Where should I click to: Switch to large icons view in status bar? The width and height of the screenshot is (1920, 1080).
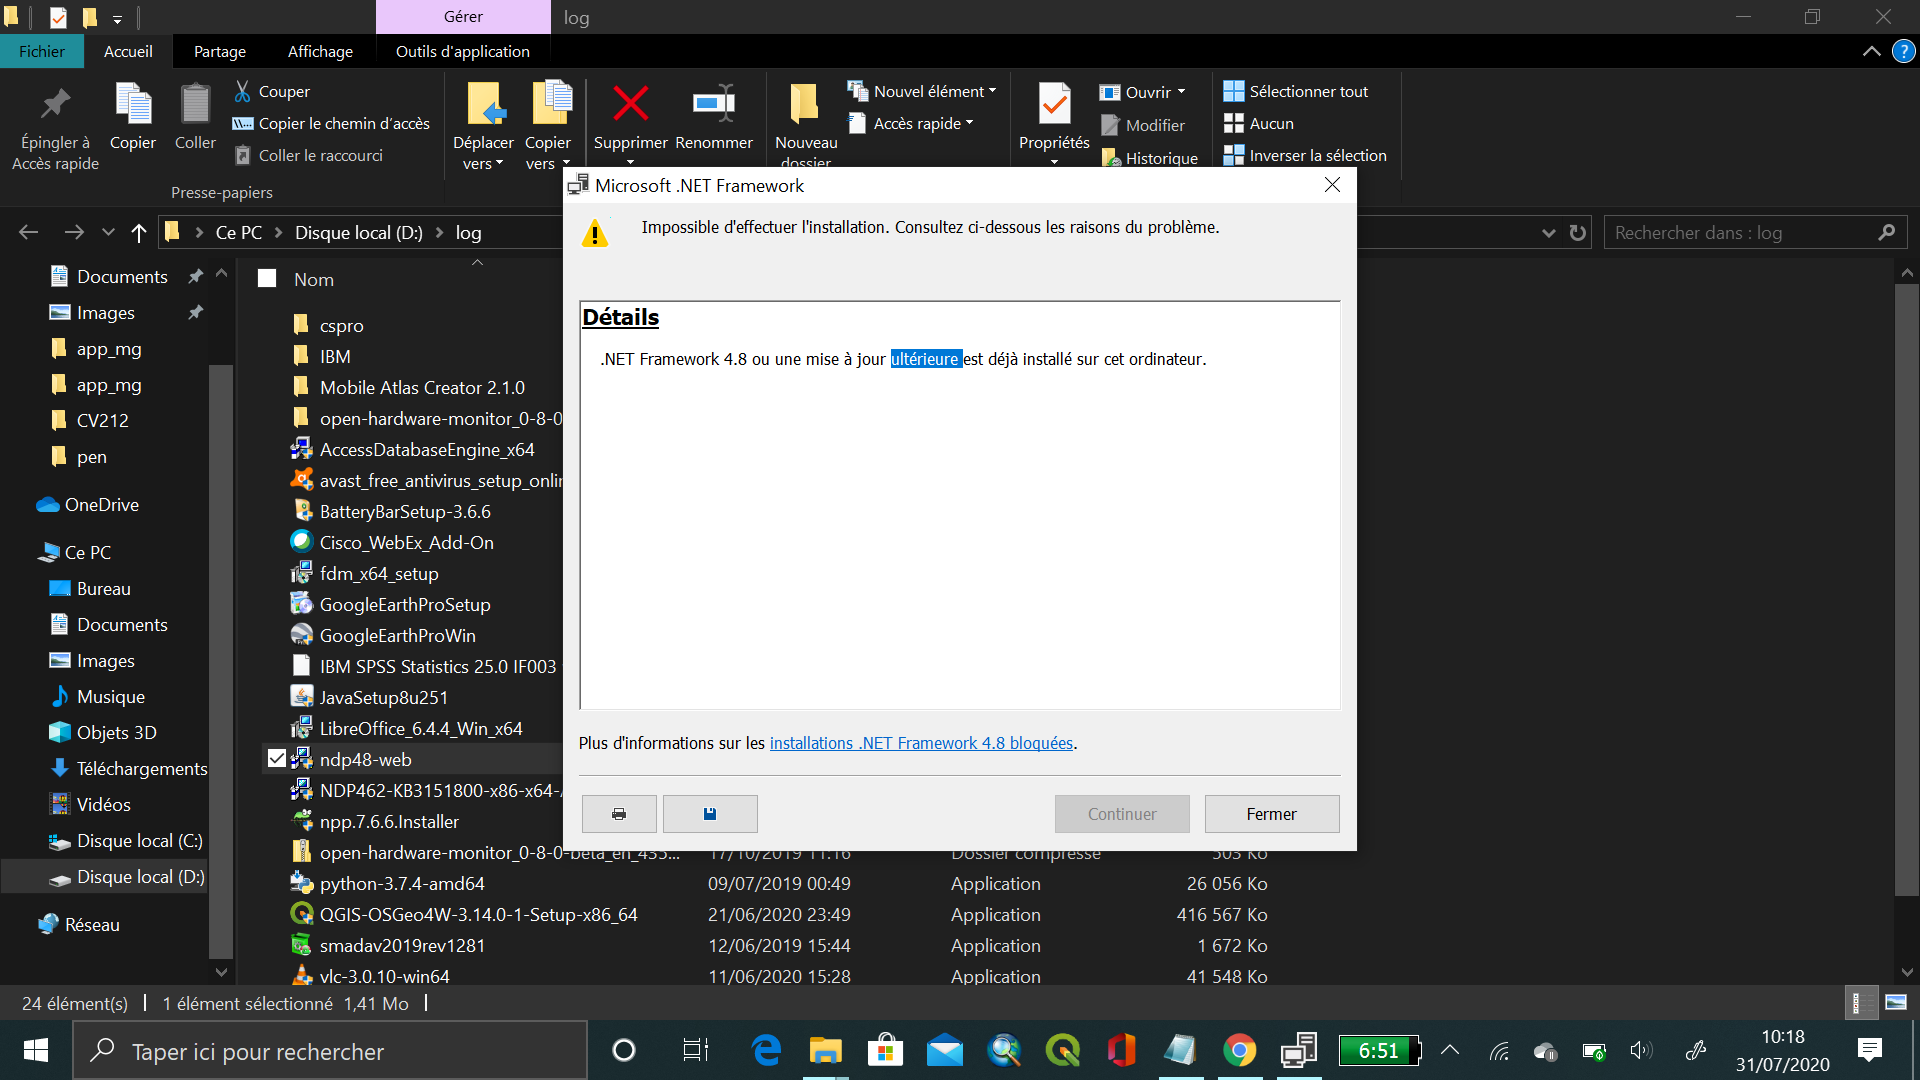point(1895,1002)
